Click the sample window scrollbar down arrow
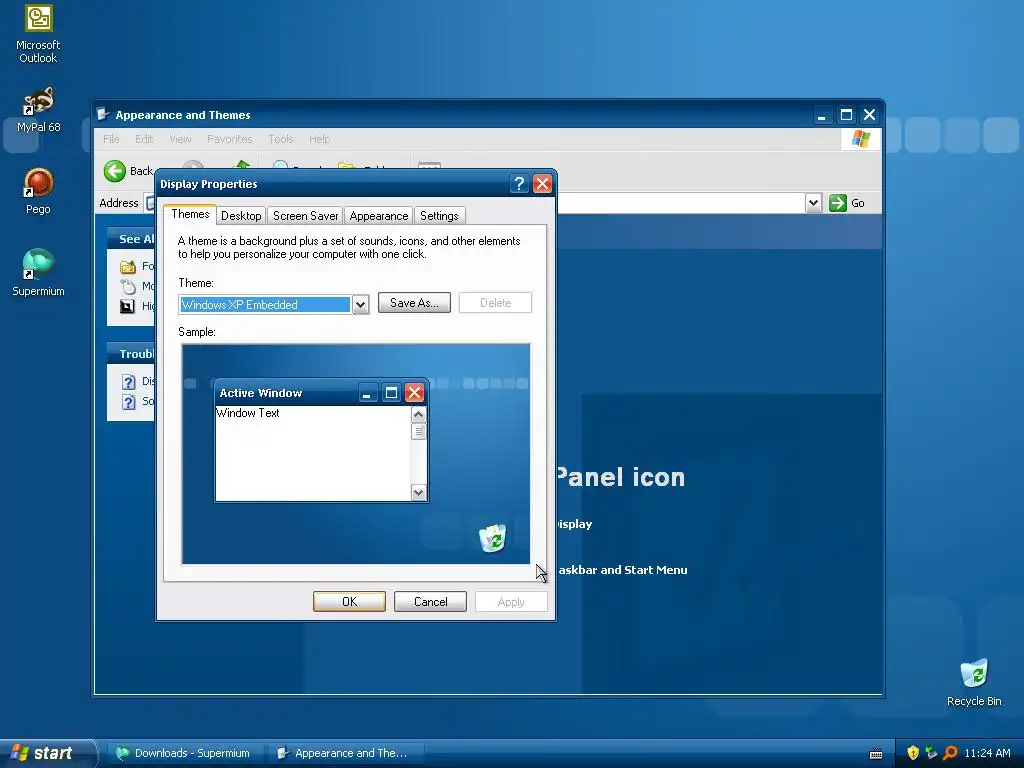 coord(419,492)
